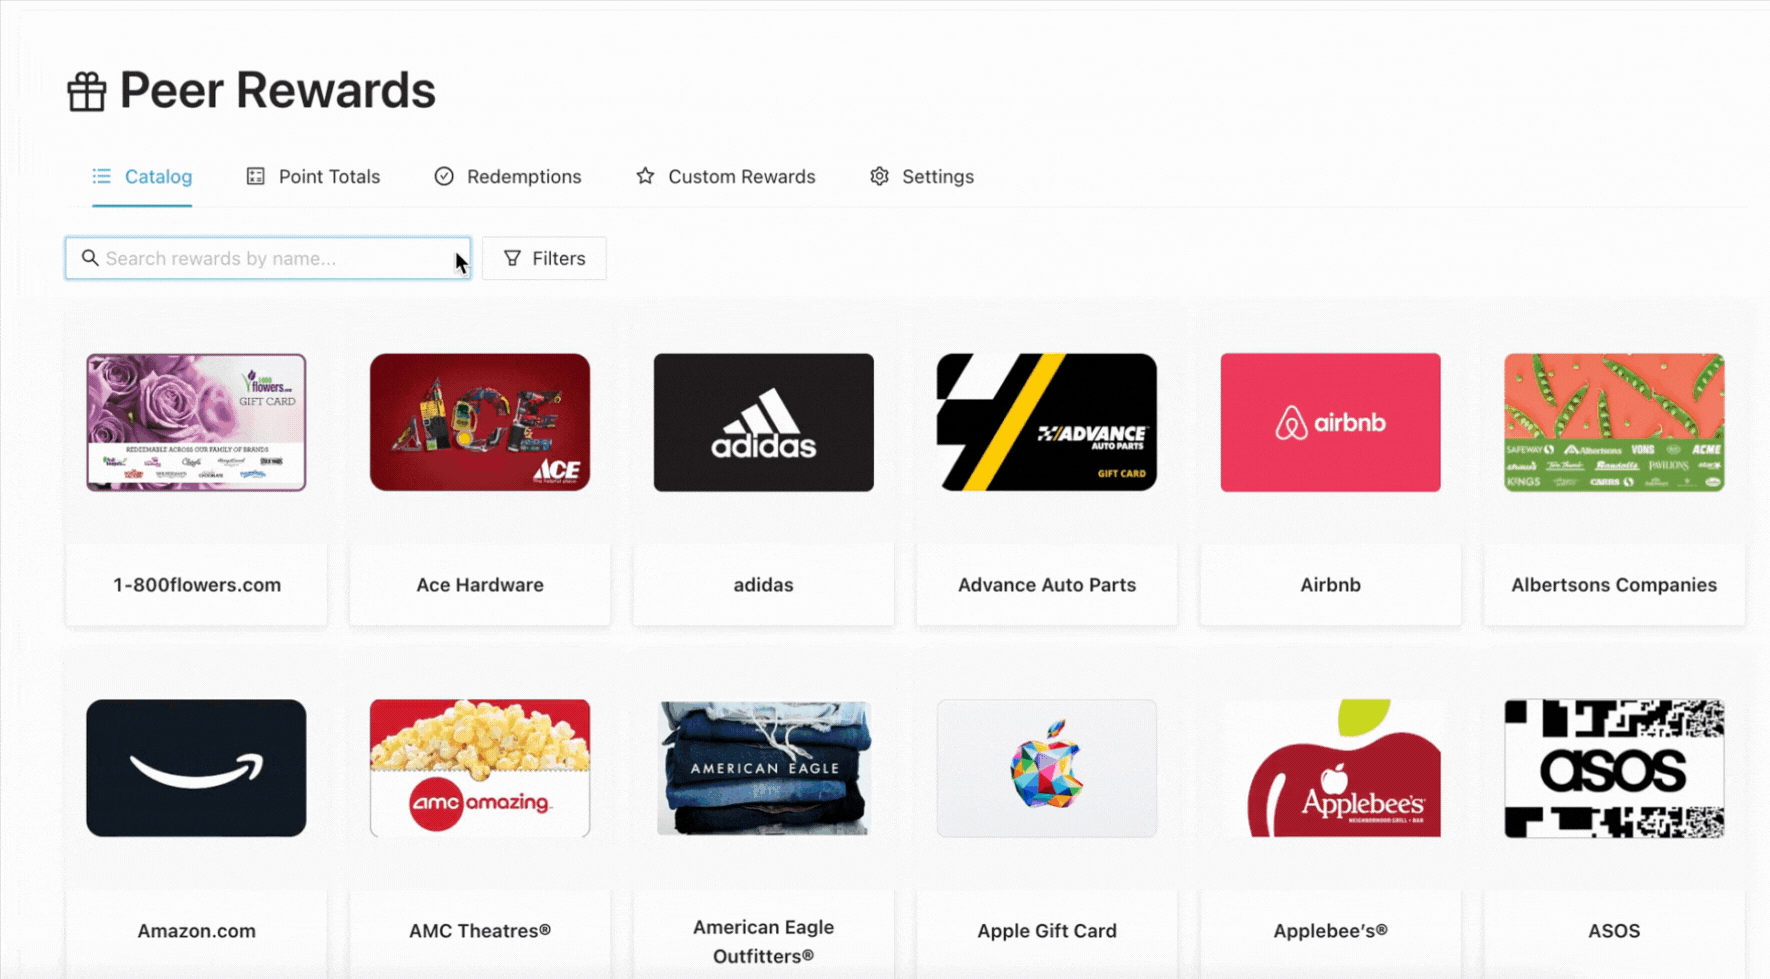Image resolution: width=1770 pixels, height=979 pixels.
Task: Click the Settings gear icon
Action: point(879,176)
